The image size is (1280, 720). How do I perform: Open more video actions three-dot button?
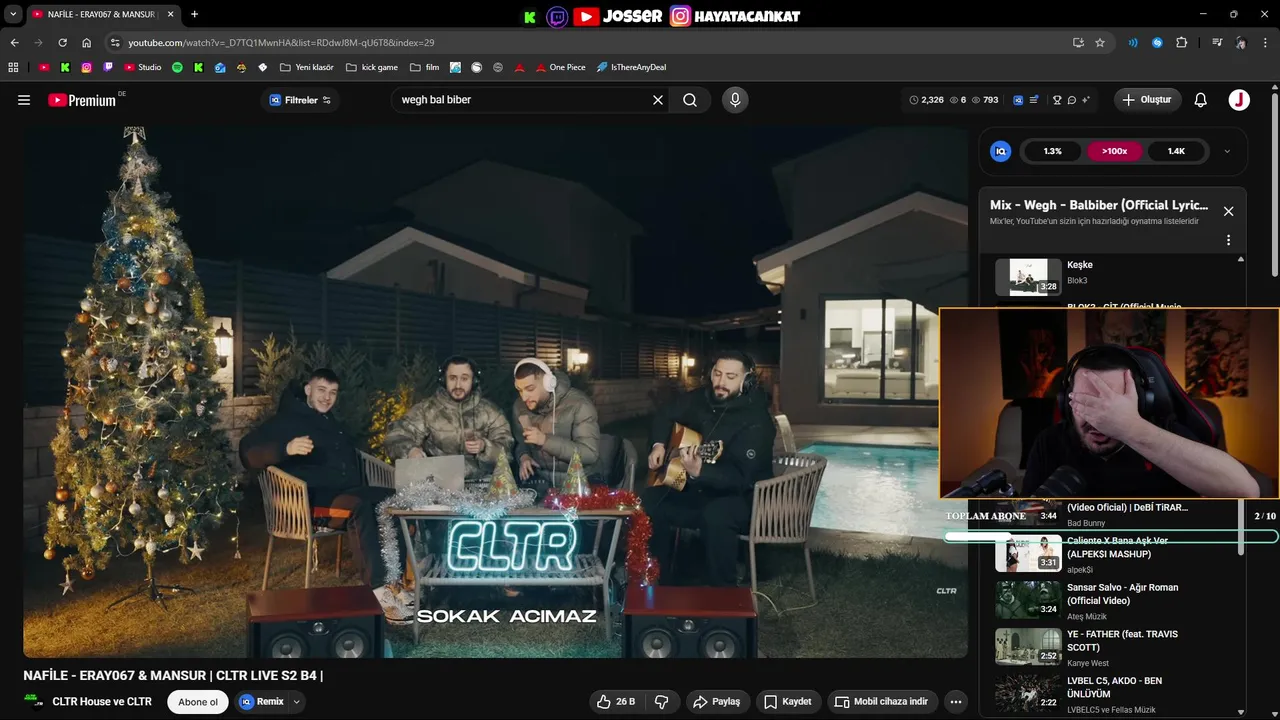pyautogui.click(x=956, y=702)
